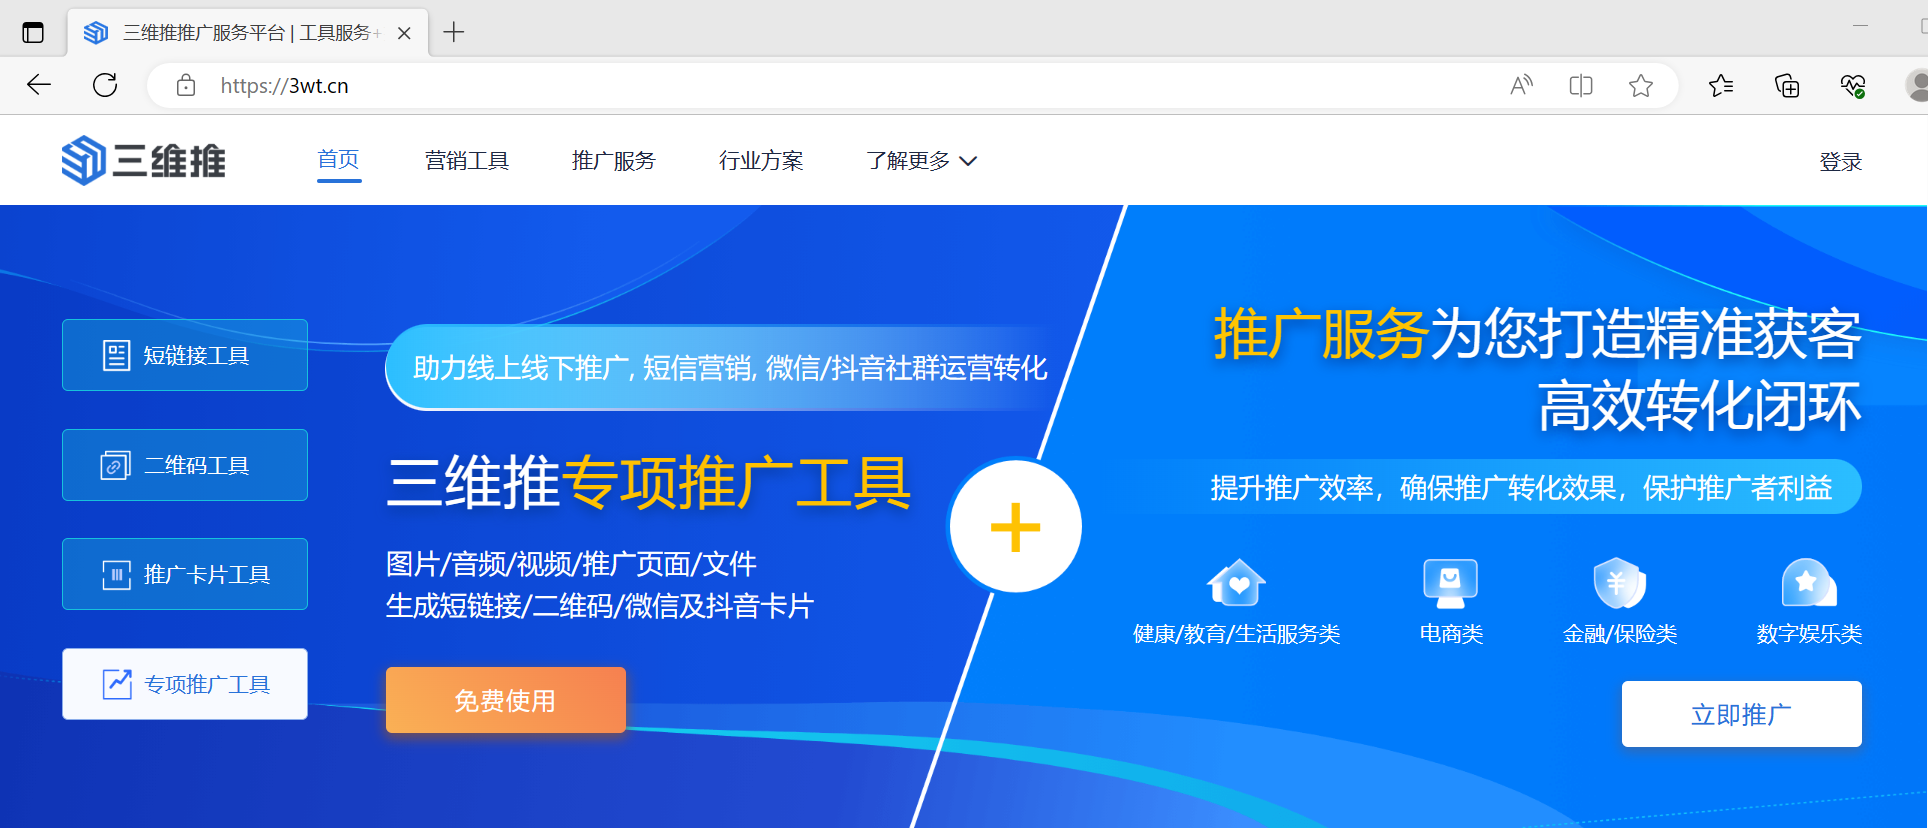1928x828 pixels.
Task: Open browser Collections
Action: 1787,86
